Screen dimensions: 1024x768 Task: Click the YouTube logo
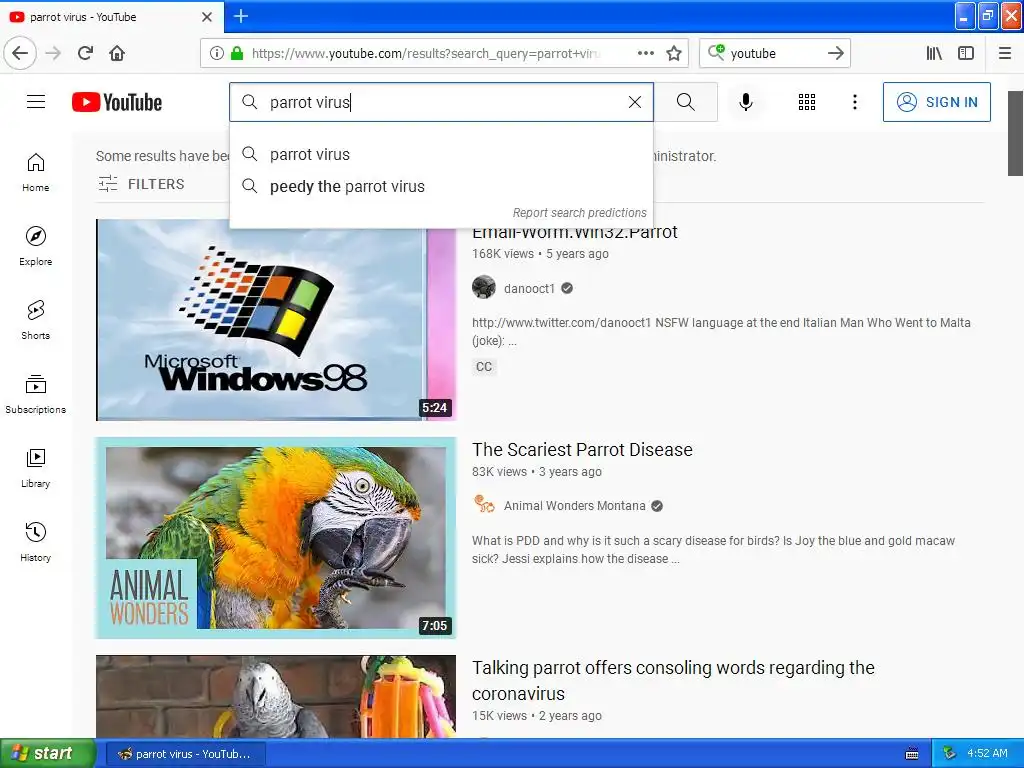(117, 102)
